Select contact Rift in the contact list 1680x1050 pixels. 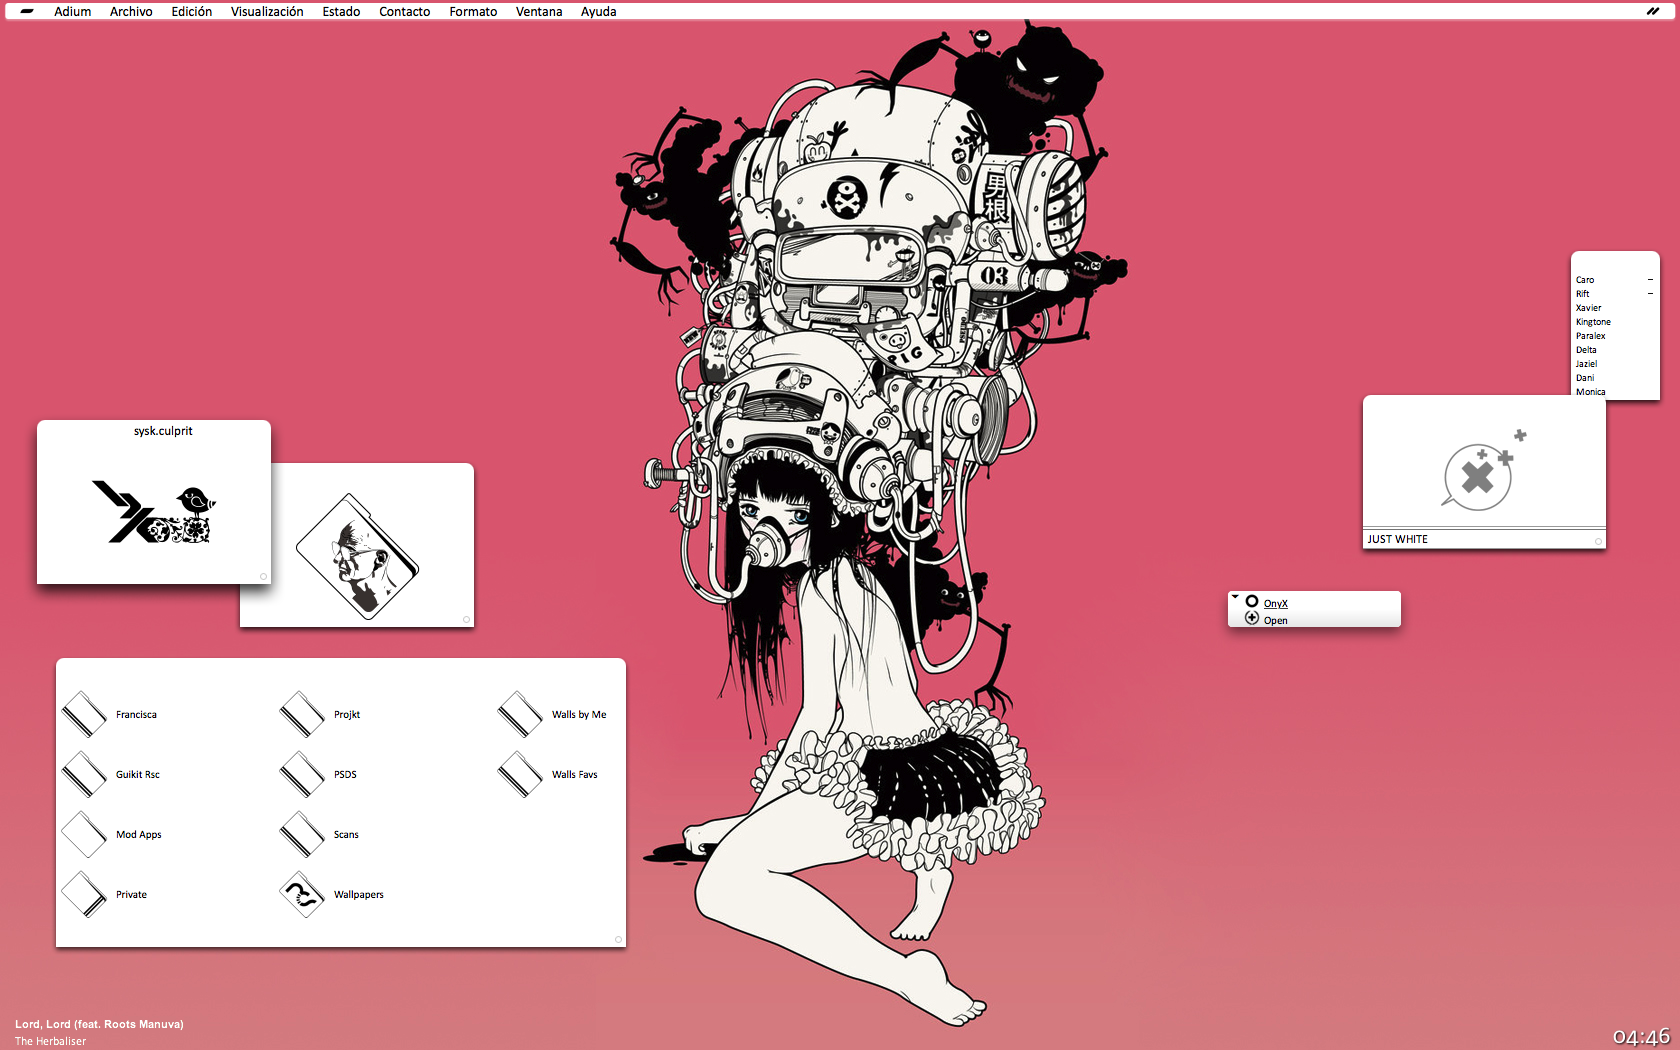click(1583, 294)
